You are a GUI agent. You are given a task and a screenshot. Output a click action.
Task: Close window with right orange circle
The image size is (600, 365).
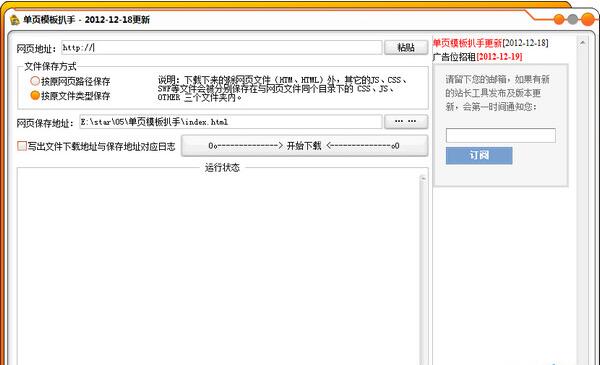tap(588, 19)
